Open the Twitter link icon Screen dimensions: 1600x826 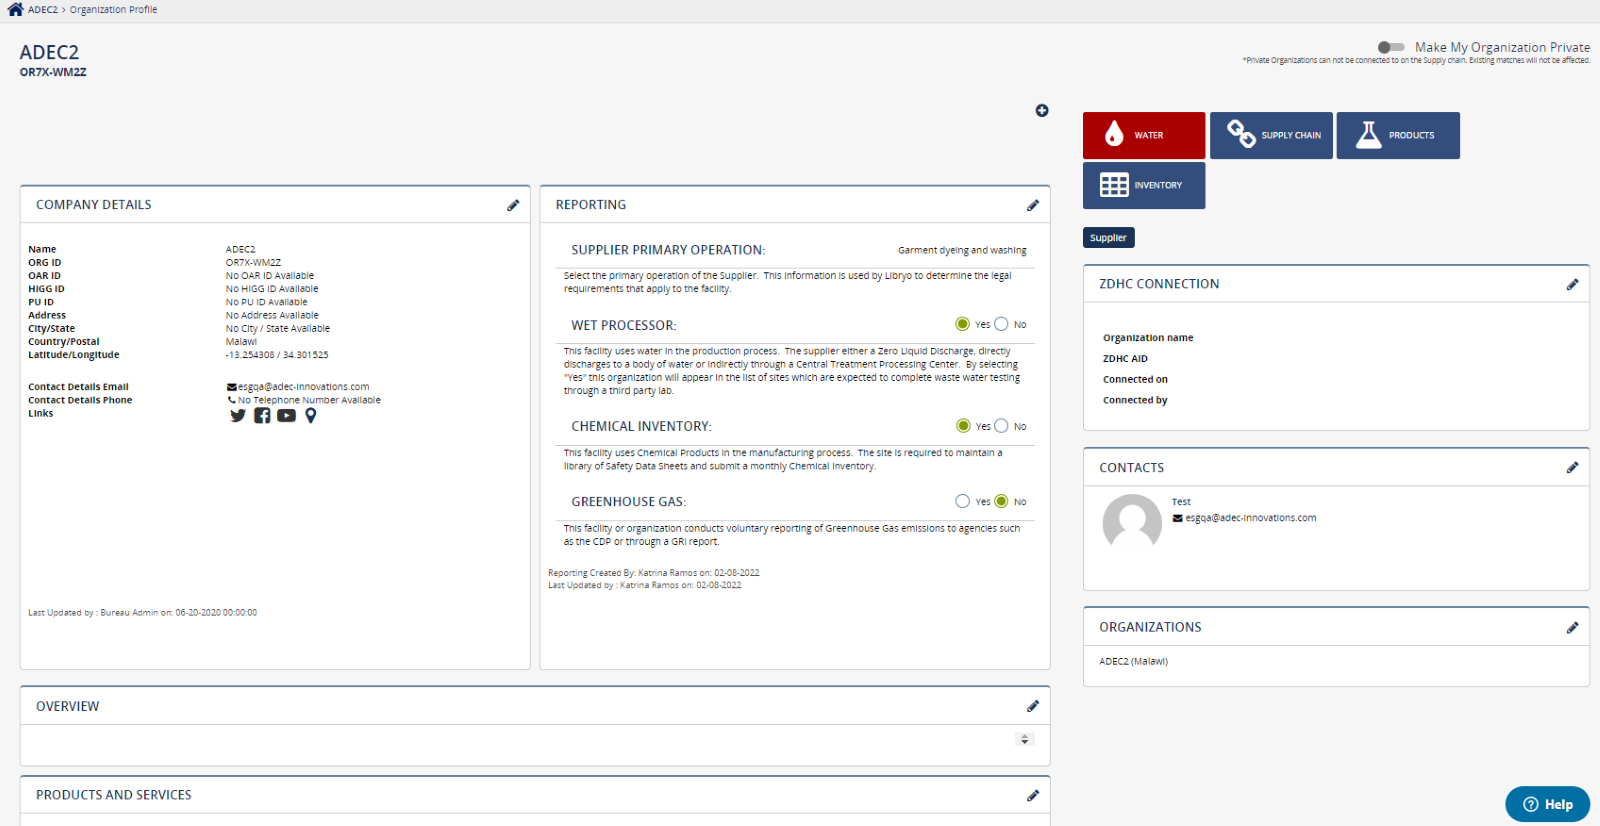coord(237,416)
